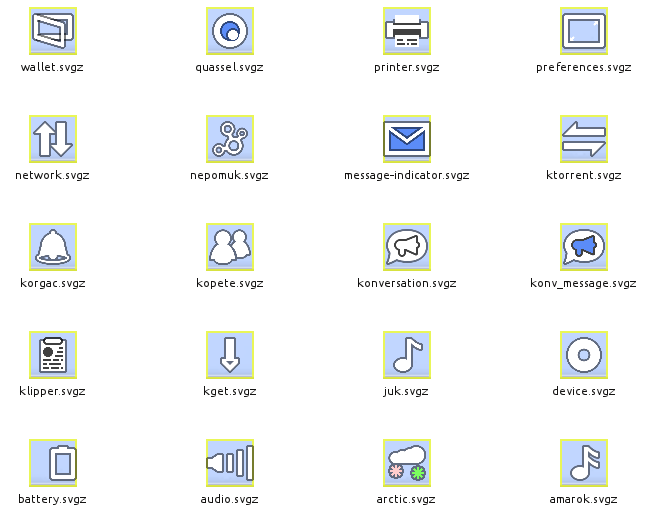Click the quassel.svgz circular icon

point(230,31)
